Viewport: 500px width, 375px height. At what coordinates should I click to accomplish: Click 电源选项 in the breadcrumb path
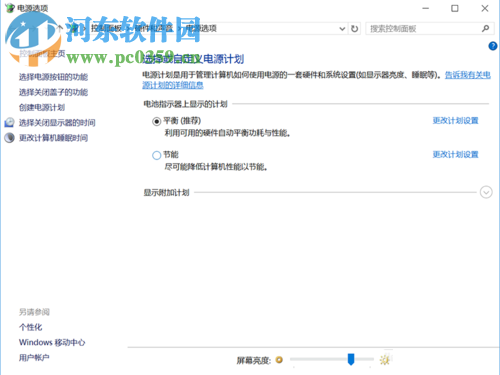201,28
